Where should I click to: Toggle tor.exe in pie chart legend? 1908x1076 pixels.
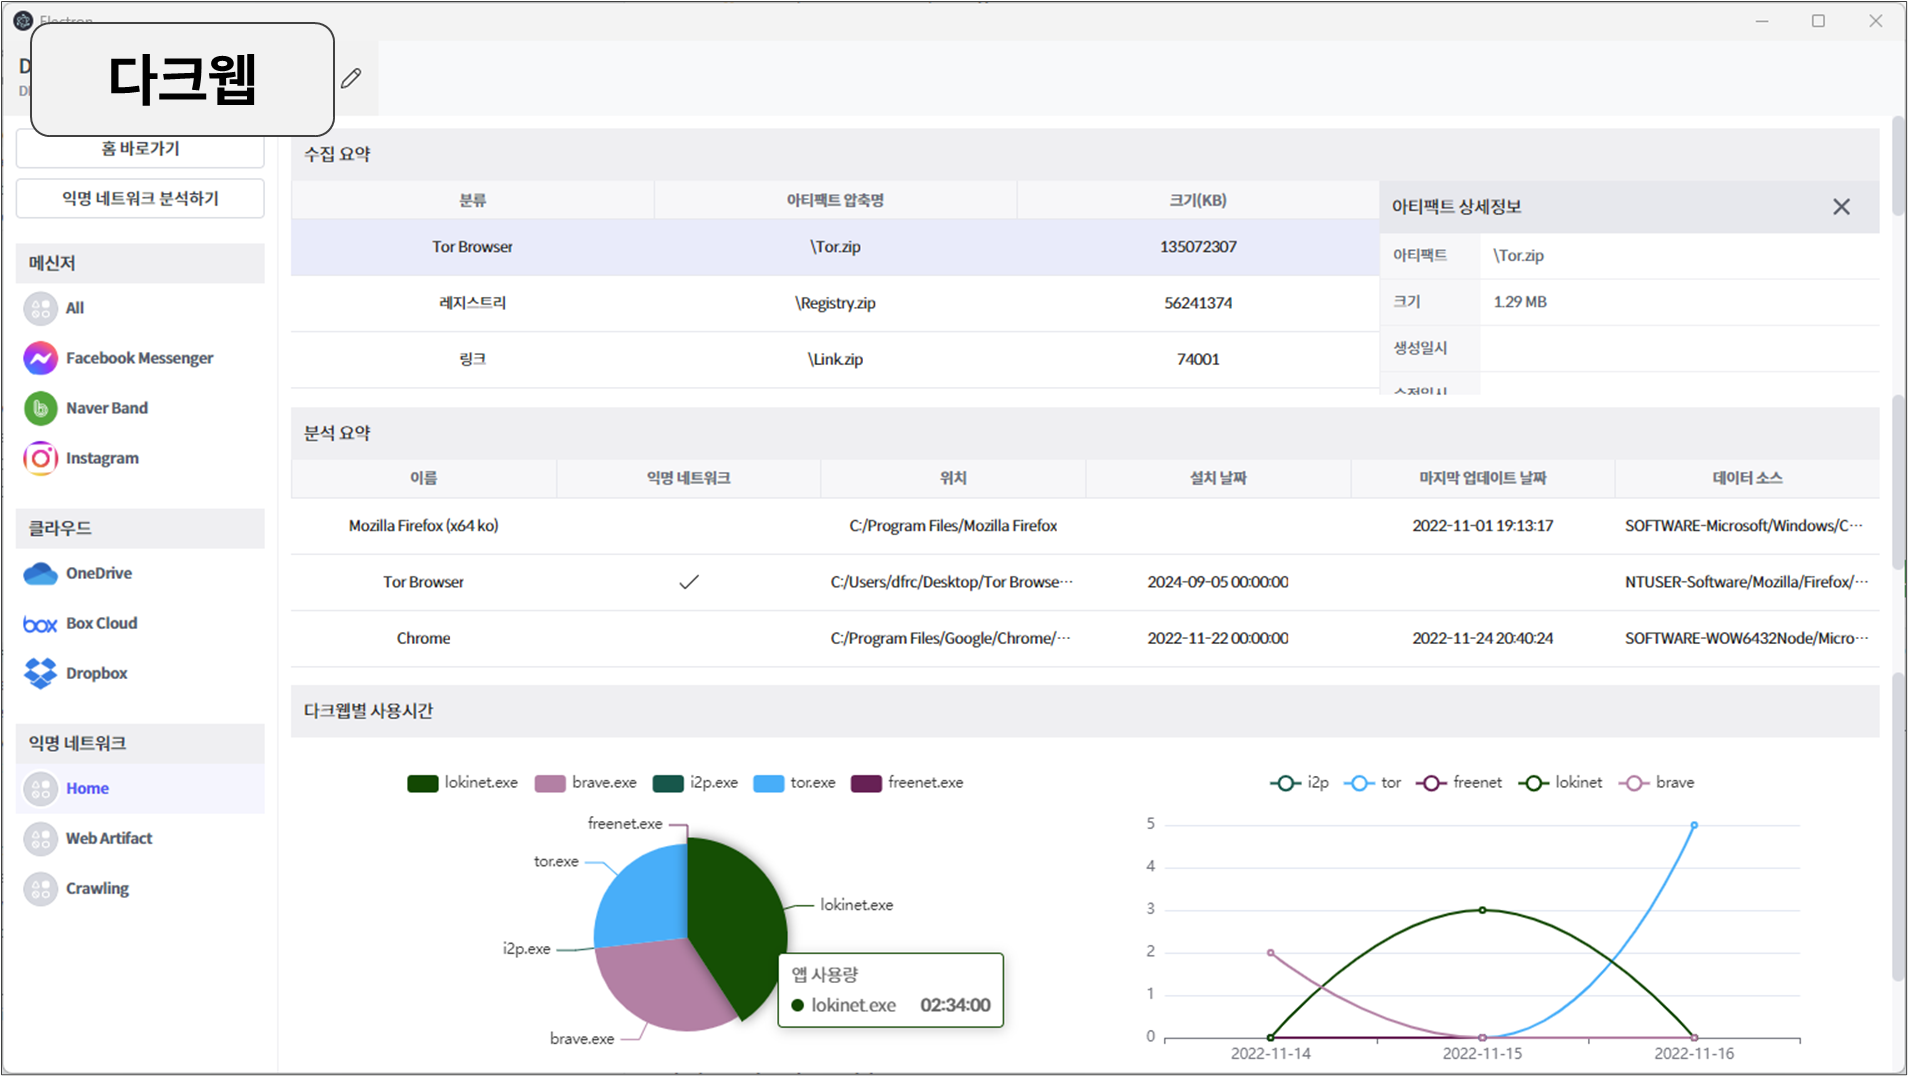[x=794, y=783]
